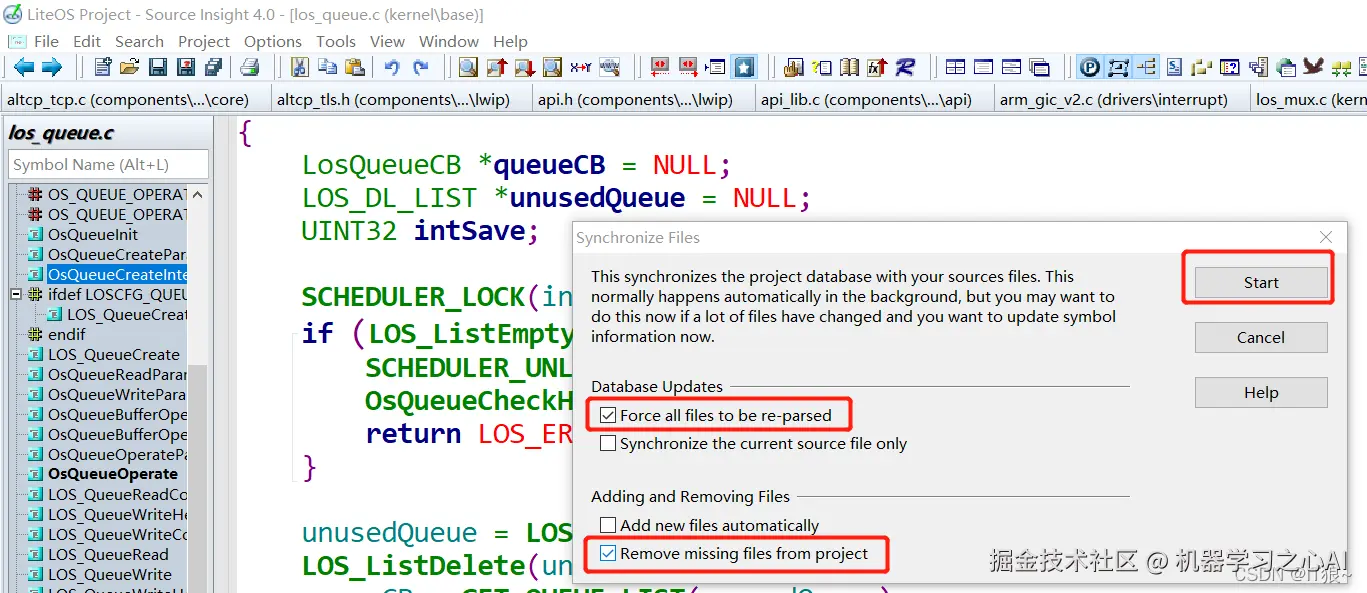The height and width of the screenshot is (593, 1367).
Task: Open the Options menu
Action: (x=273, y=41)
